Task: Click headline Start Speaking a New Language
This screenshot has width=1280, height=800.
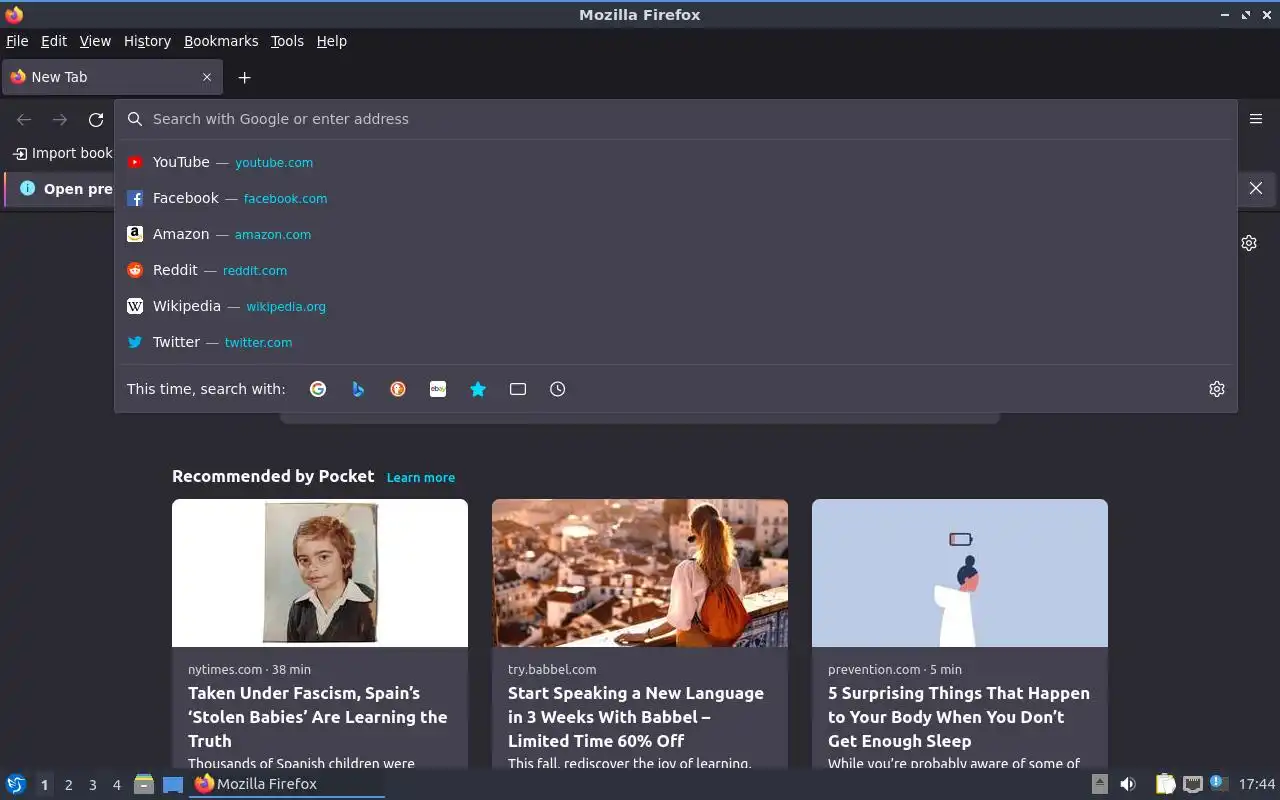Action: (x=636, y=717)
